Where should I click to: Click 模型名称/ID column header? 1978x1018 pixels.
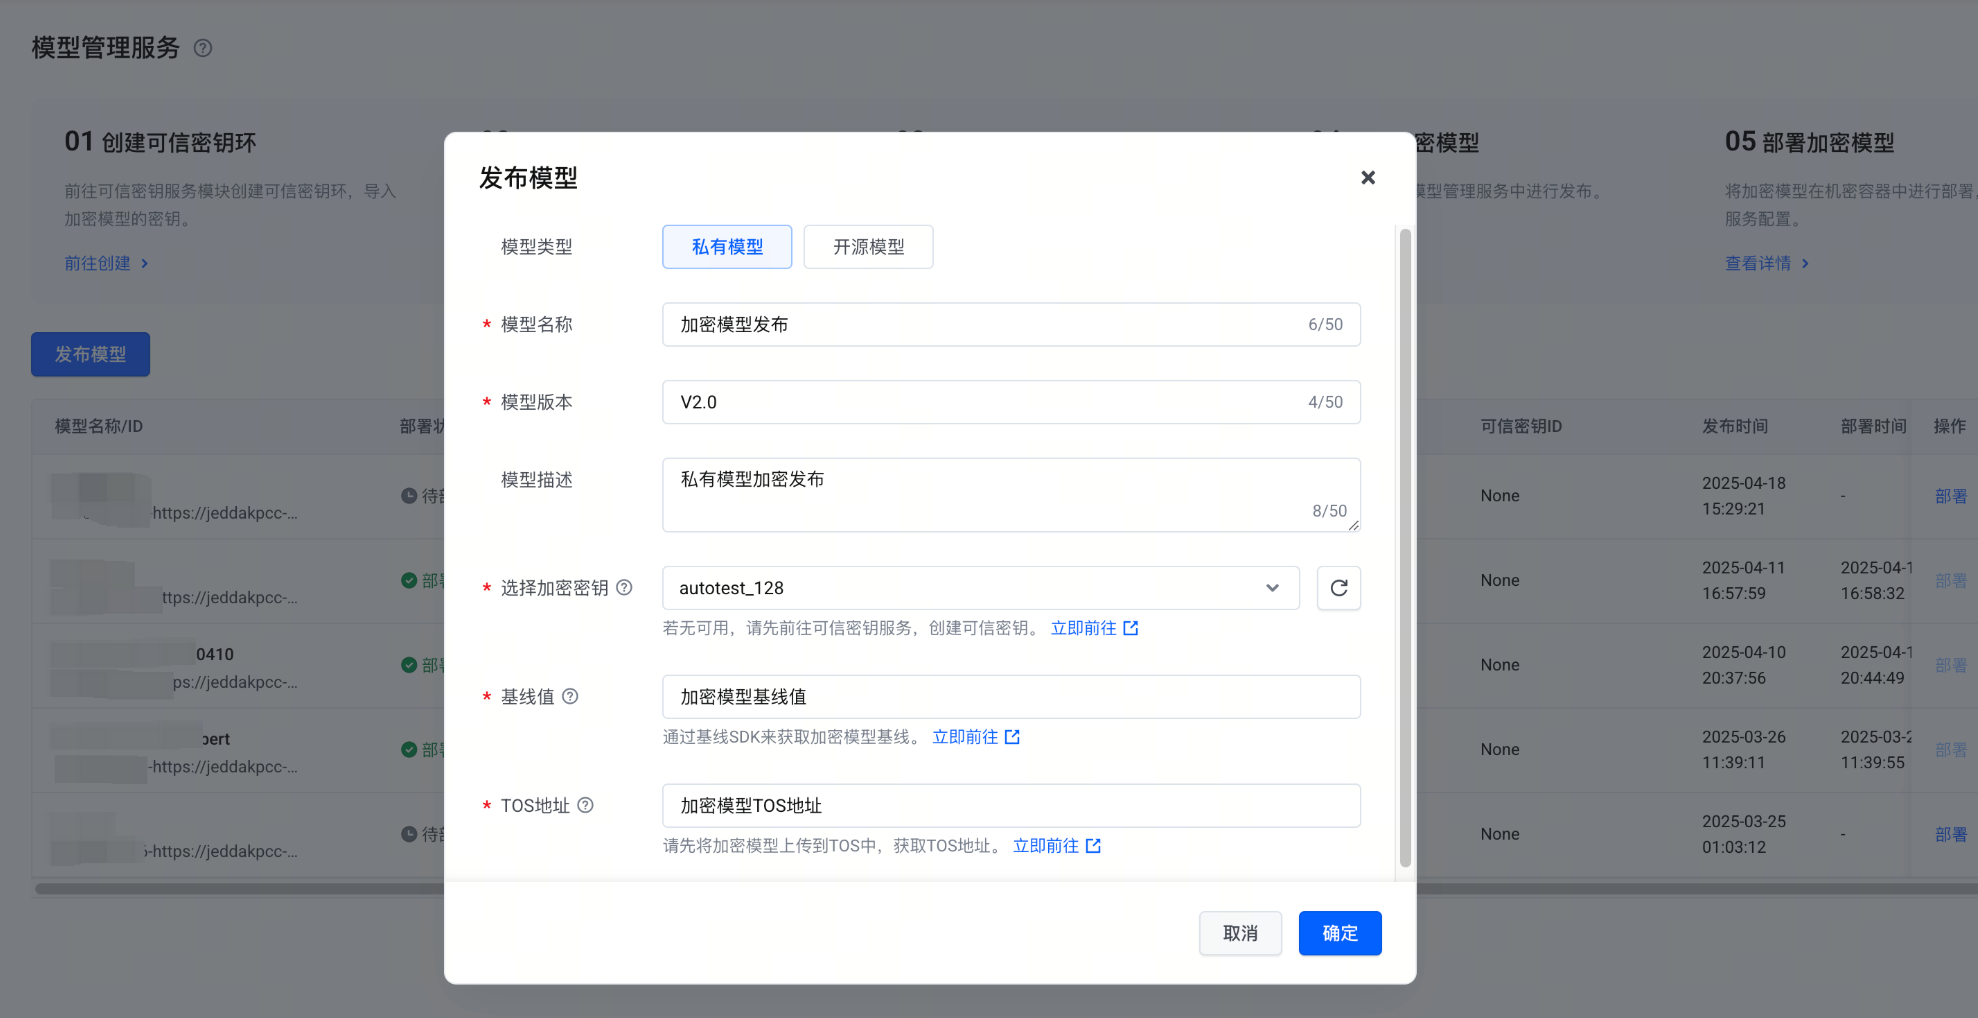[x=99, y=426]
